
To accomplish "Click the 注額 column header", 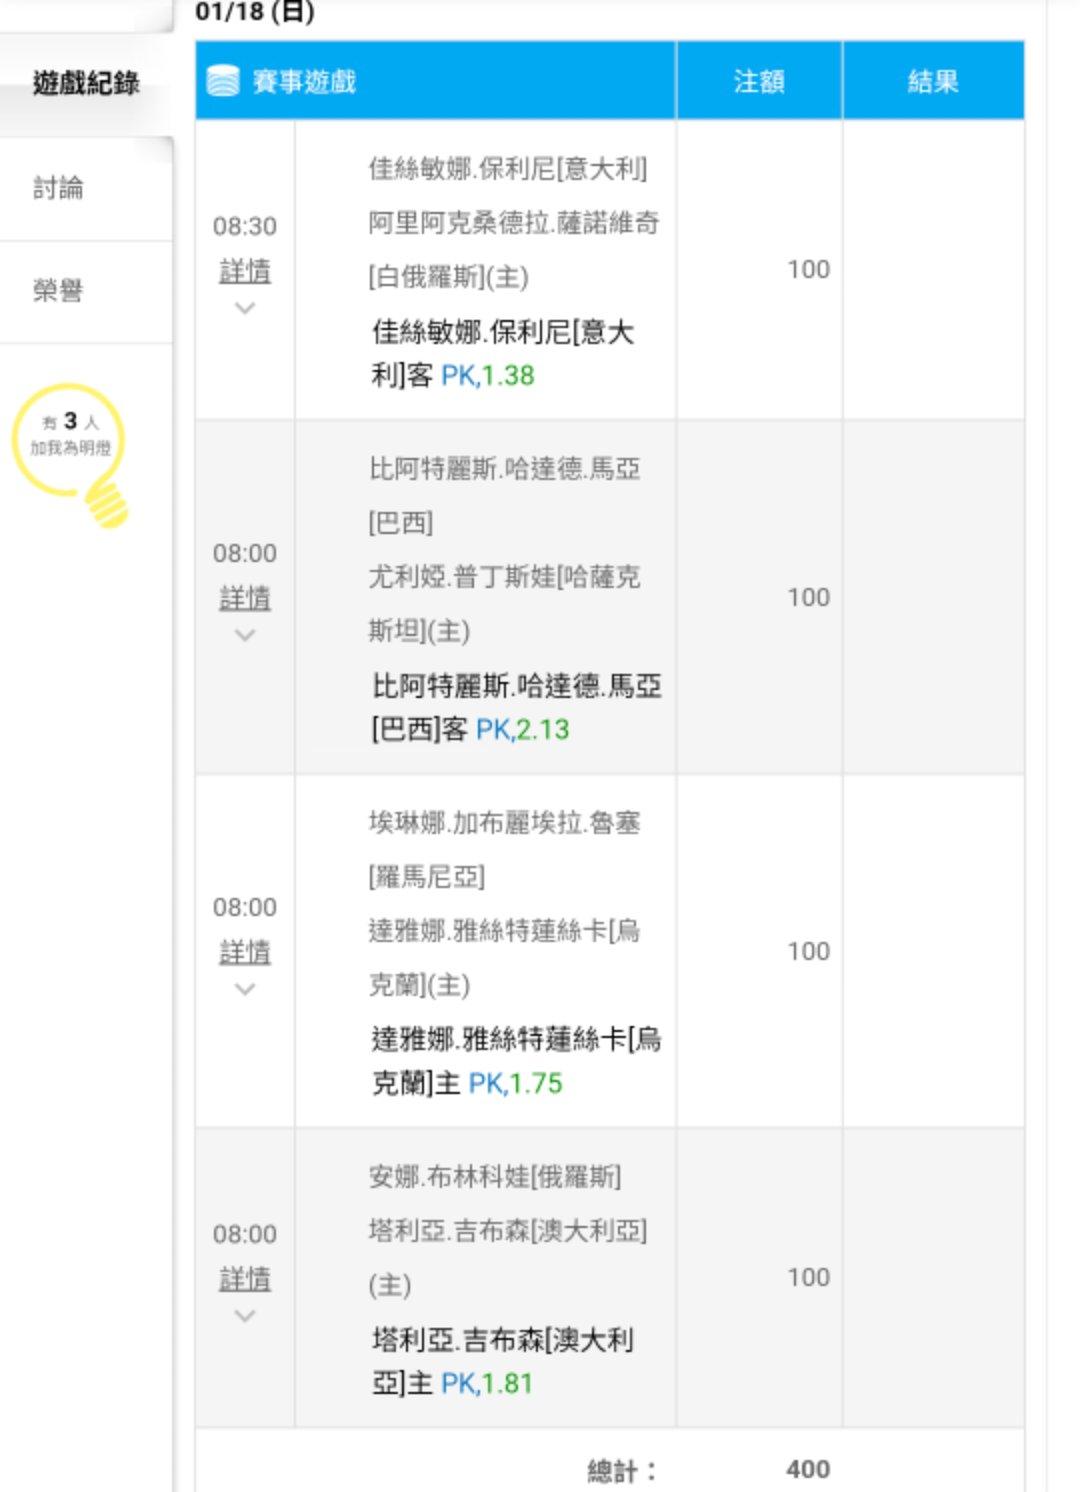I will pyautogui.click(x=759, y=81).
